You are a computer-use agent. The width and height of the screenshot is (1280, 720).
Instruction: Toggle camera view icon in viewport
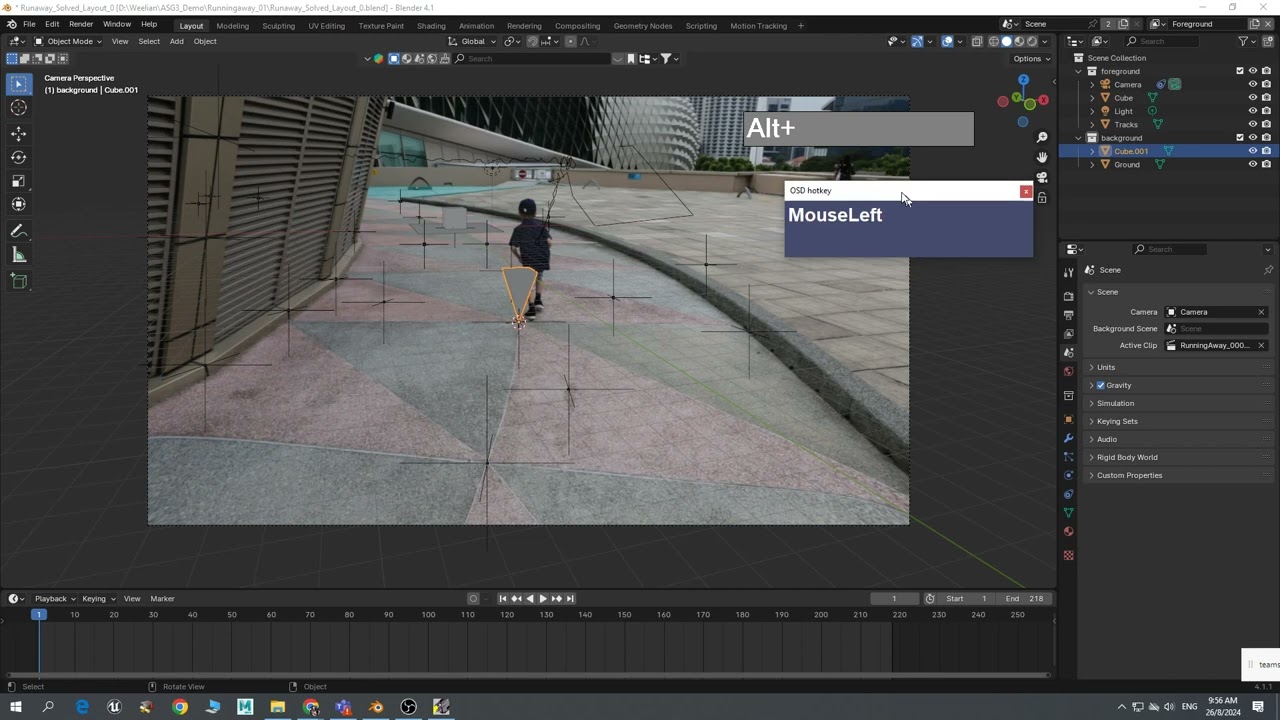[1042, 177]
